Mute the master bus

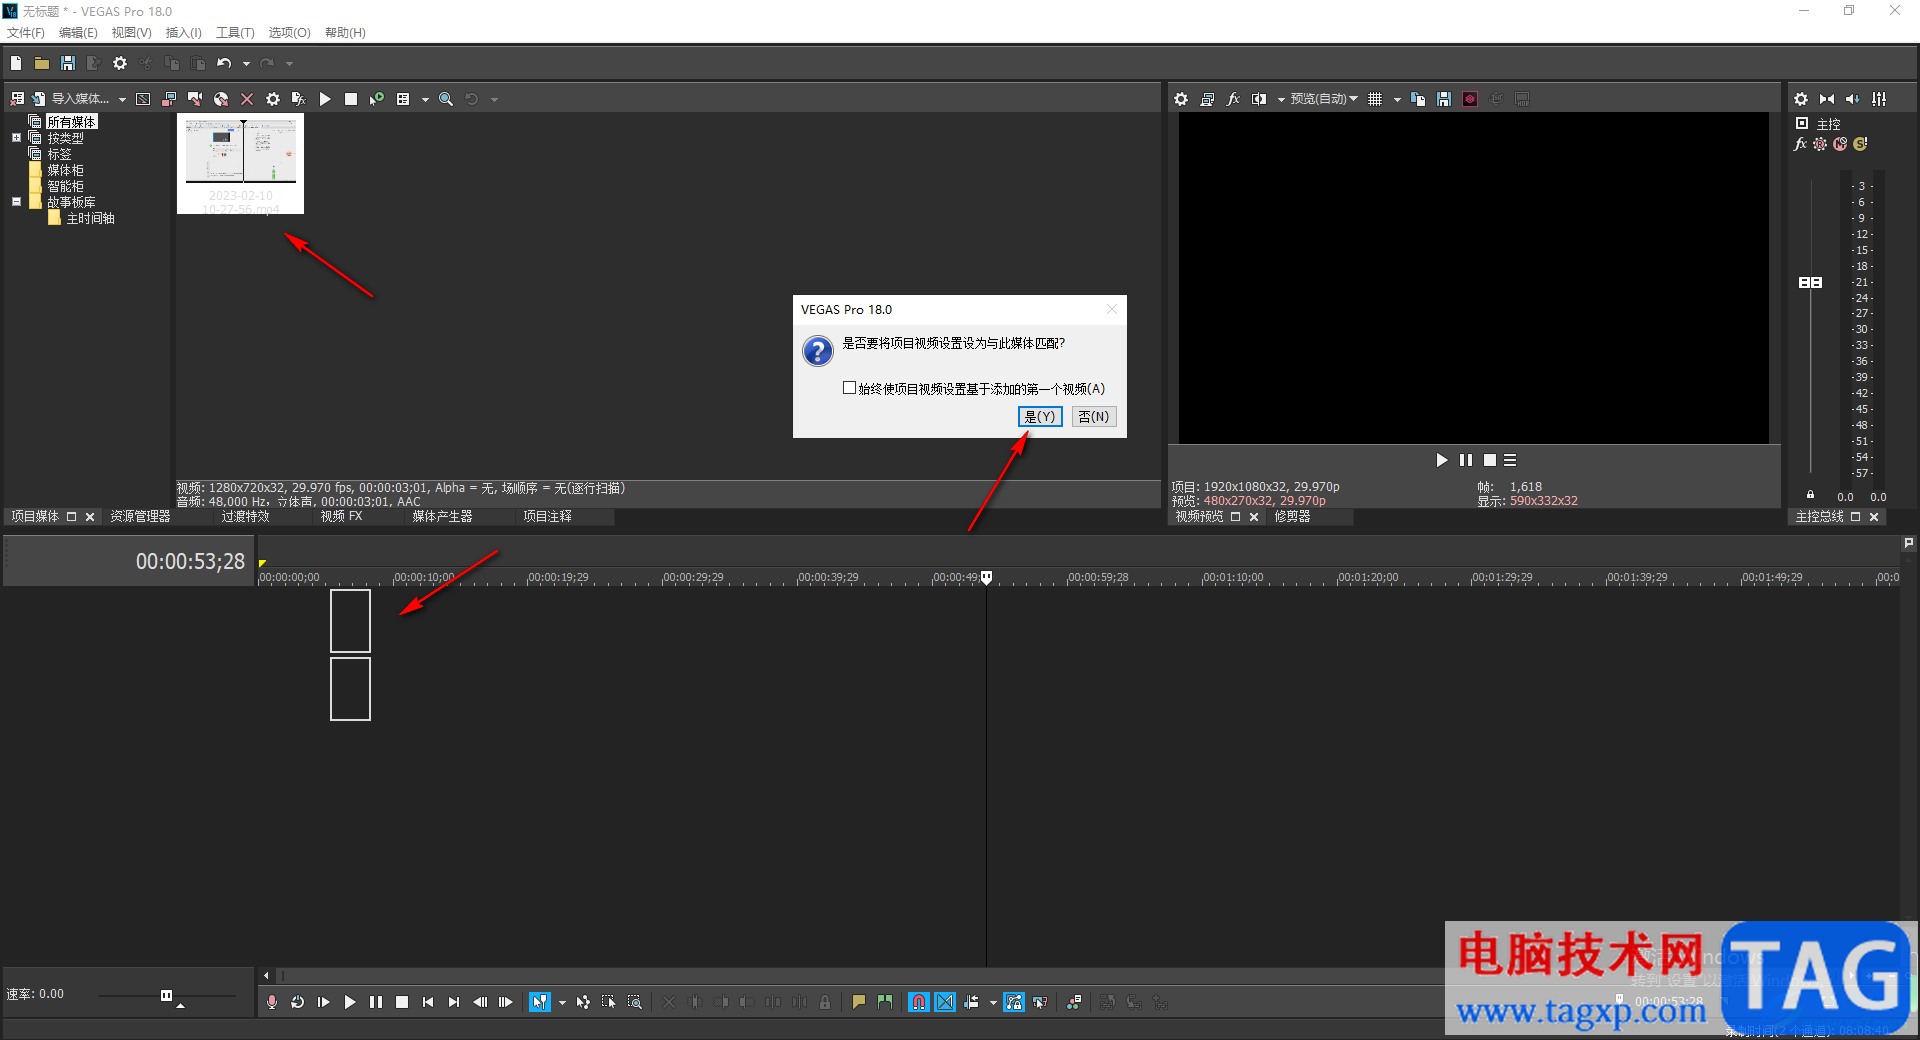1840,144
